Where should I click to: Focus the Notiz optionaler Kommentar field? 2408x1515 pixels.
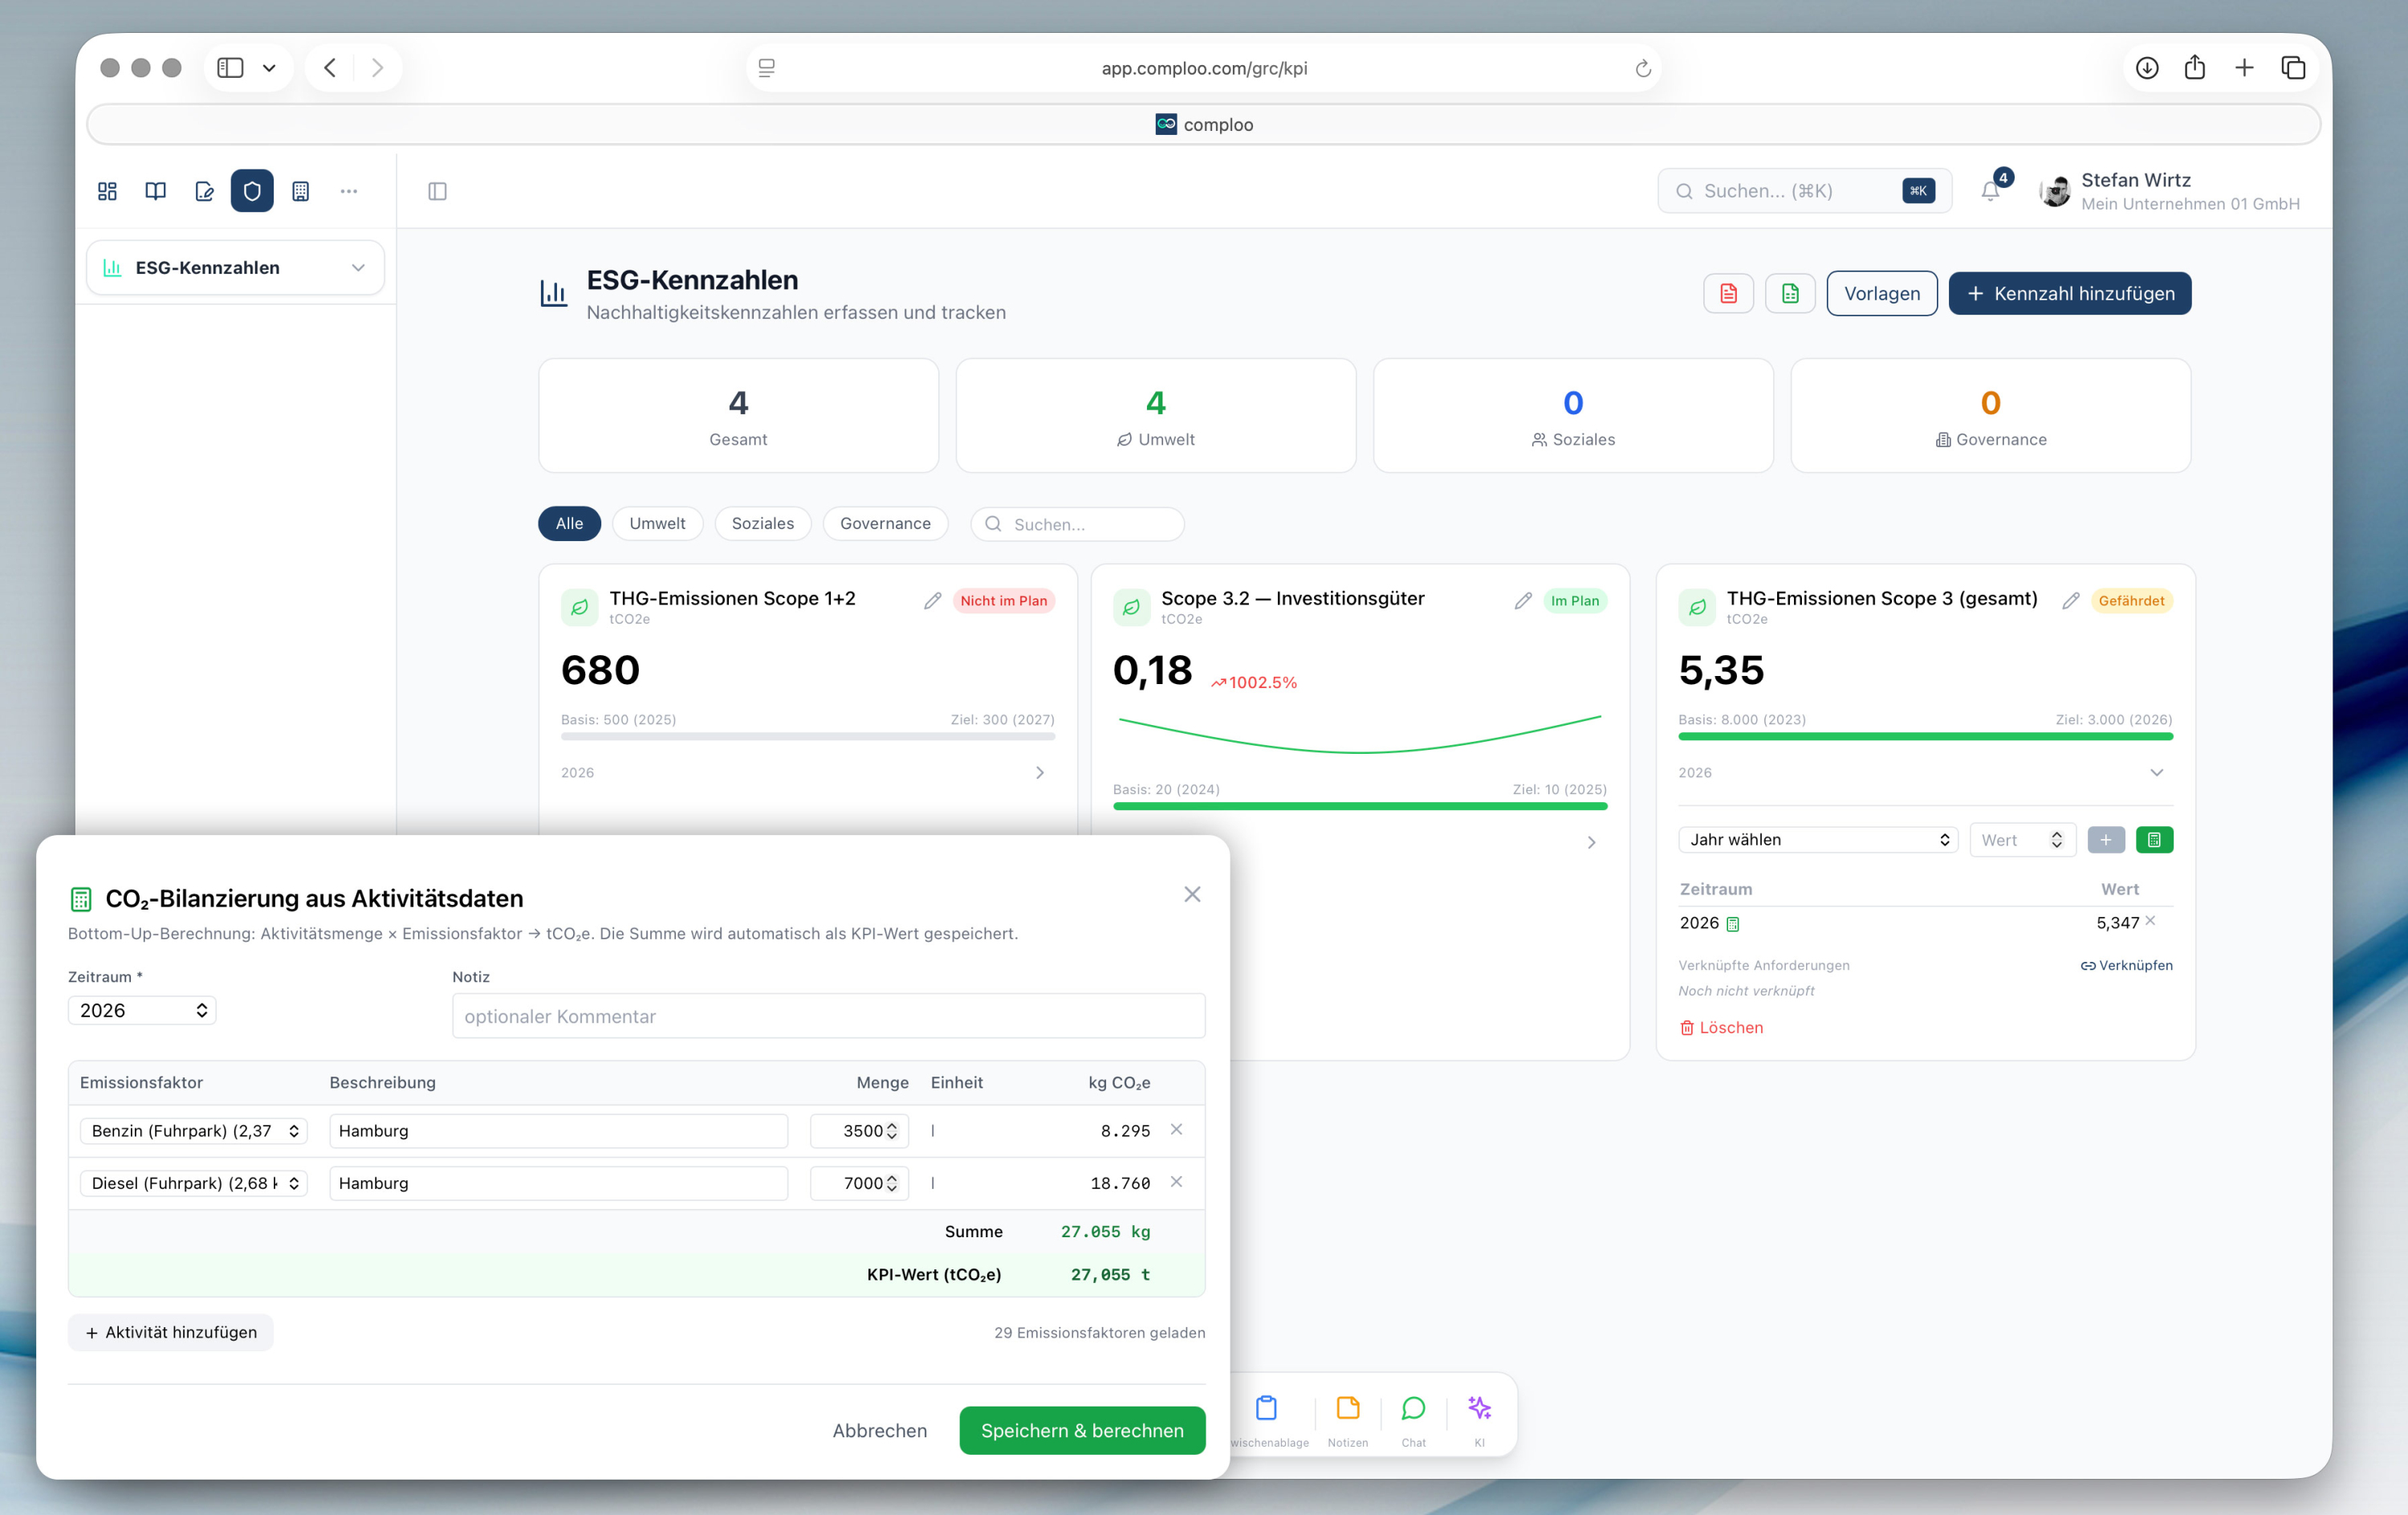(x=828, y=1016)
